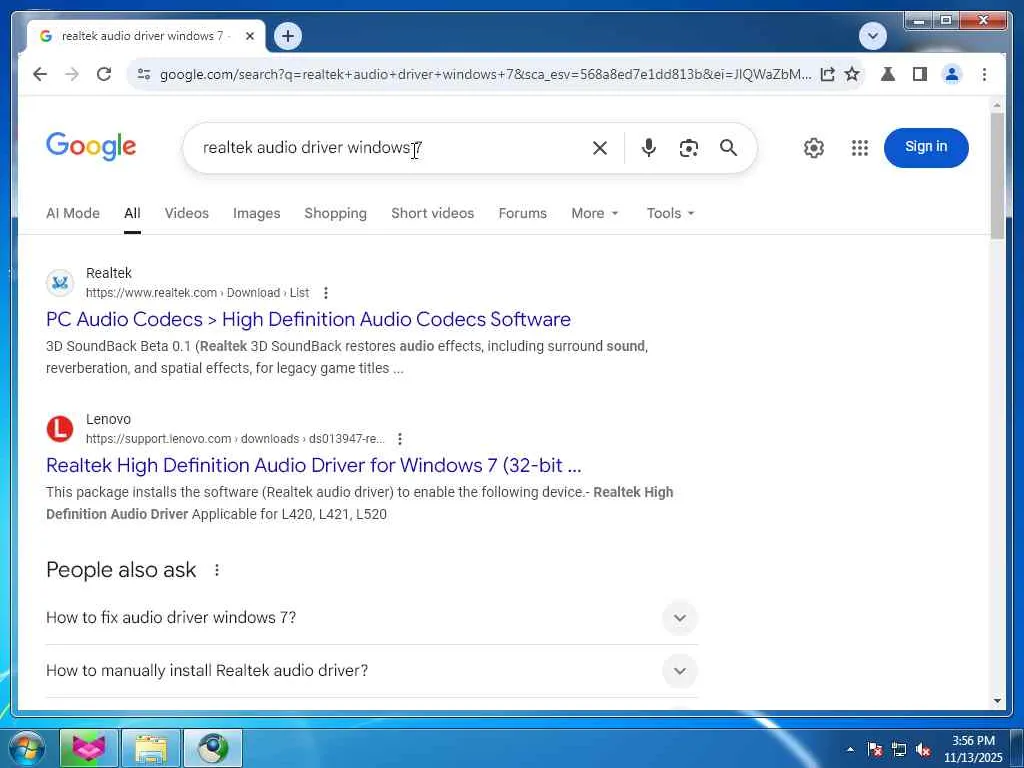Open the Tools dropdown
This screenshot has height=768, width=1024.
(670, 214)
